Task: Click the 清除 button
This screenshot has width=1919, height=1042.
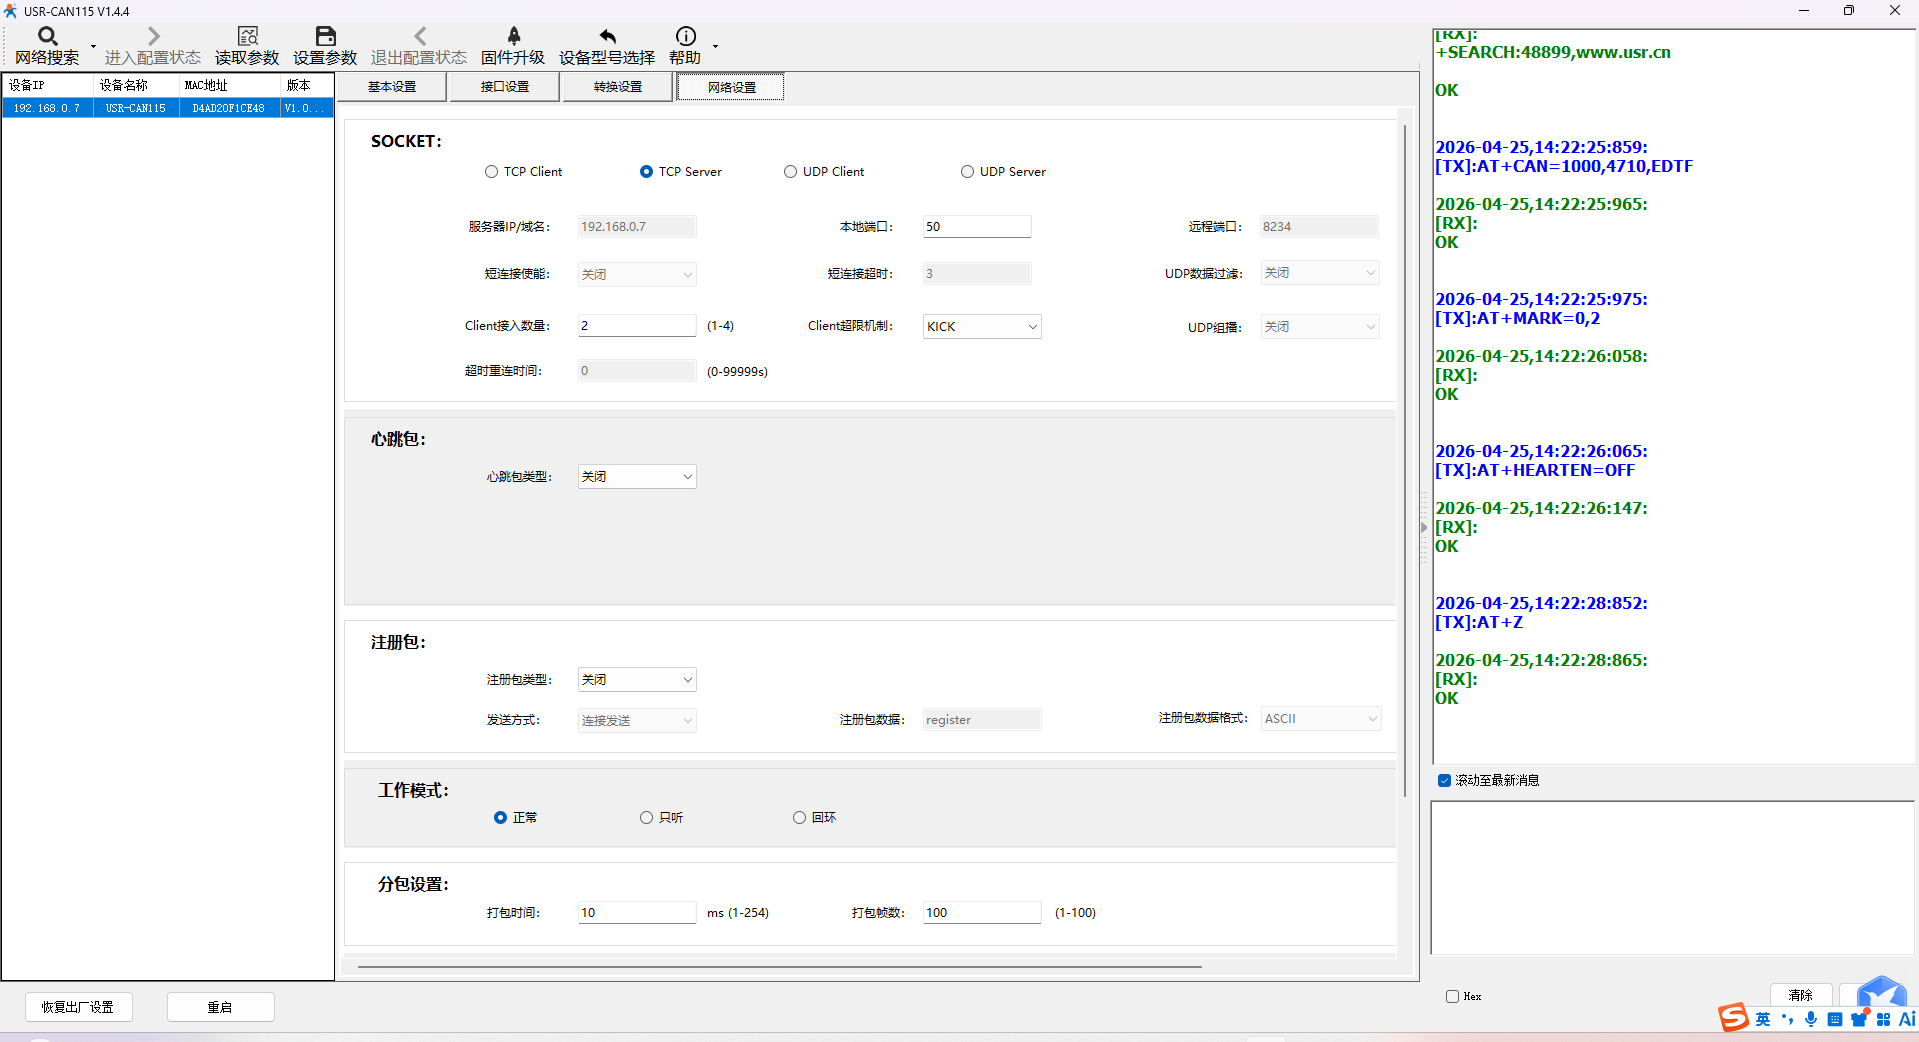Action: click(x=1801, y=995)
